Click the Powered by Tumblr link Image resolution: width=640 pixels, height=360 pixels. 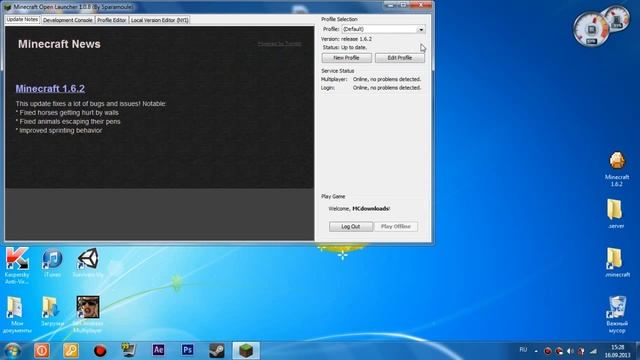pyautogui.click(x=280, y=44)
